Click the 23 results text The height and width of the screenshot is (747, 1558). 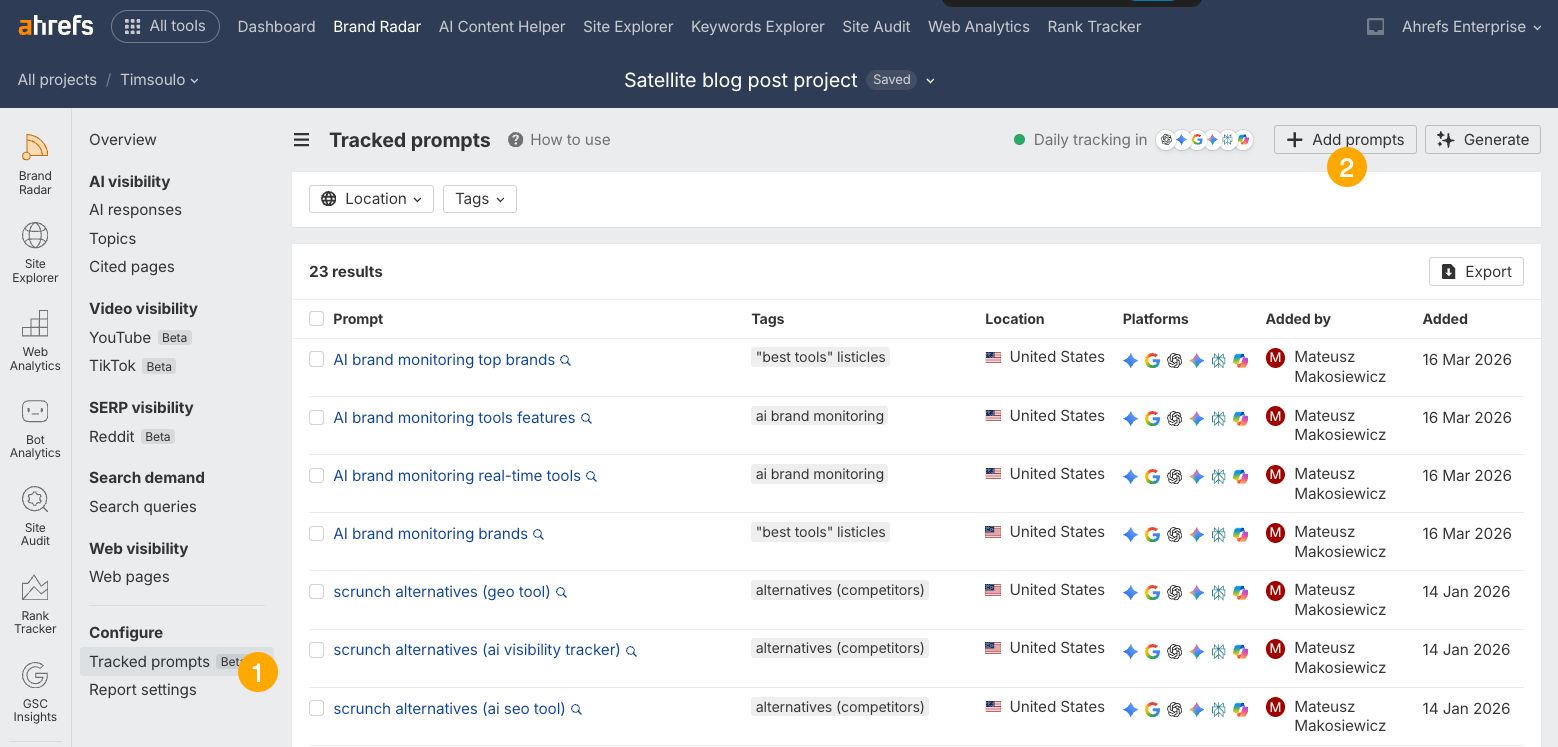pos(346,272)
